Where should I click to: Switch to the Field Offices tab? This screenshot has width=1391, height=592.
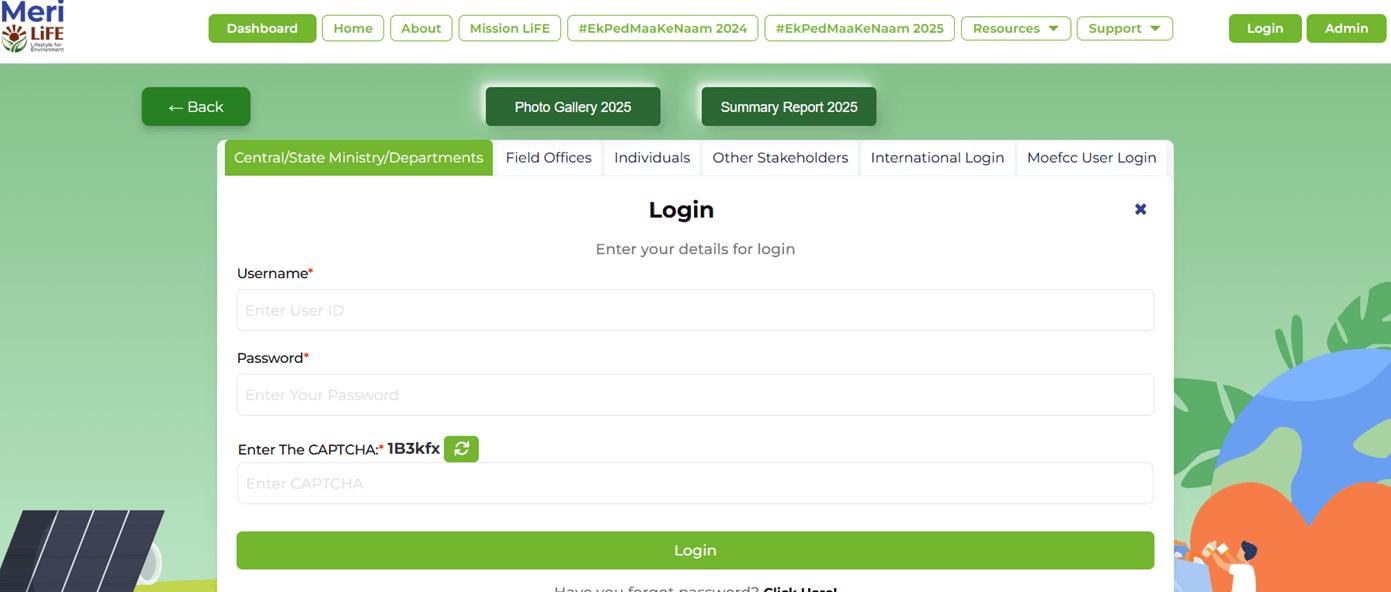[x=548, y=157]
